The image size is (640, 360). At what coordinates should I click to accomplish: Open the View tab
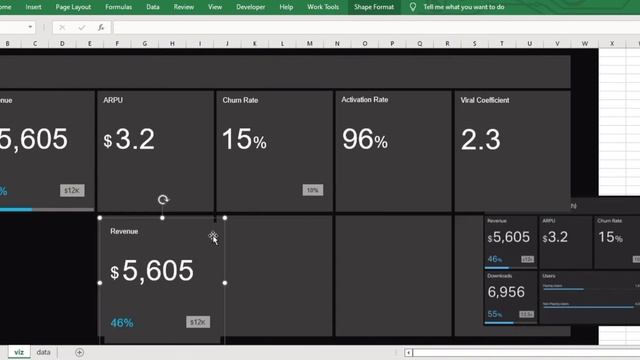click(215, 7)
